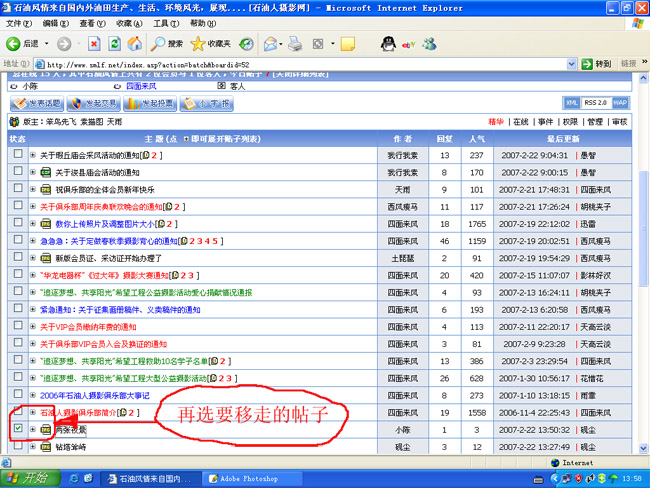Expand post list of 关于服丘庙会采风活动的通知
Screen dimensions: 650x488
[33, 155]
